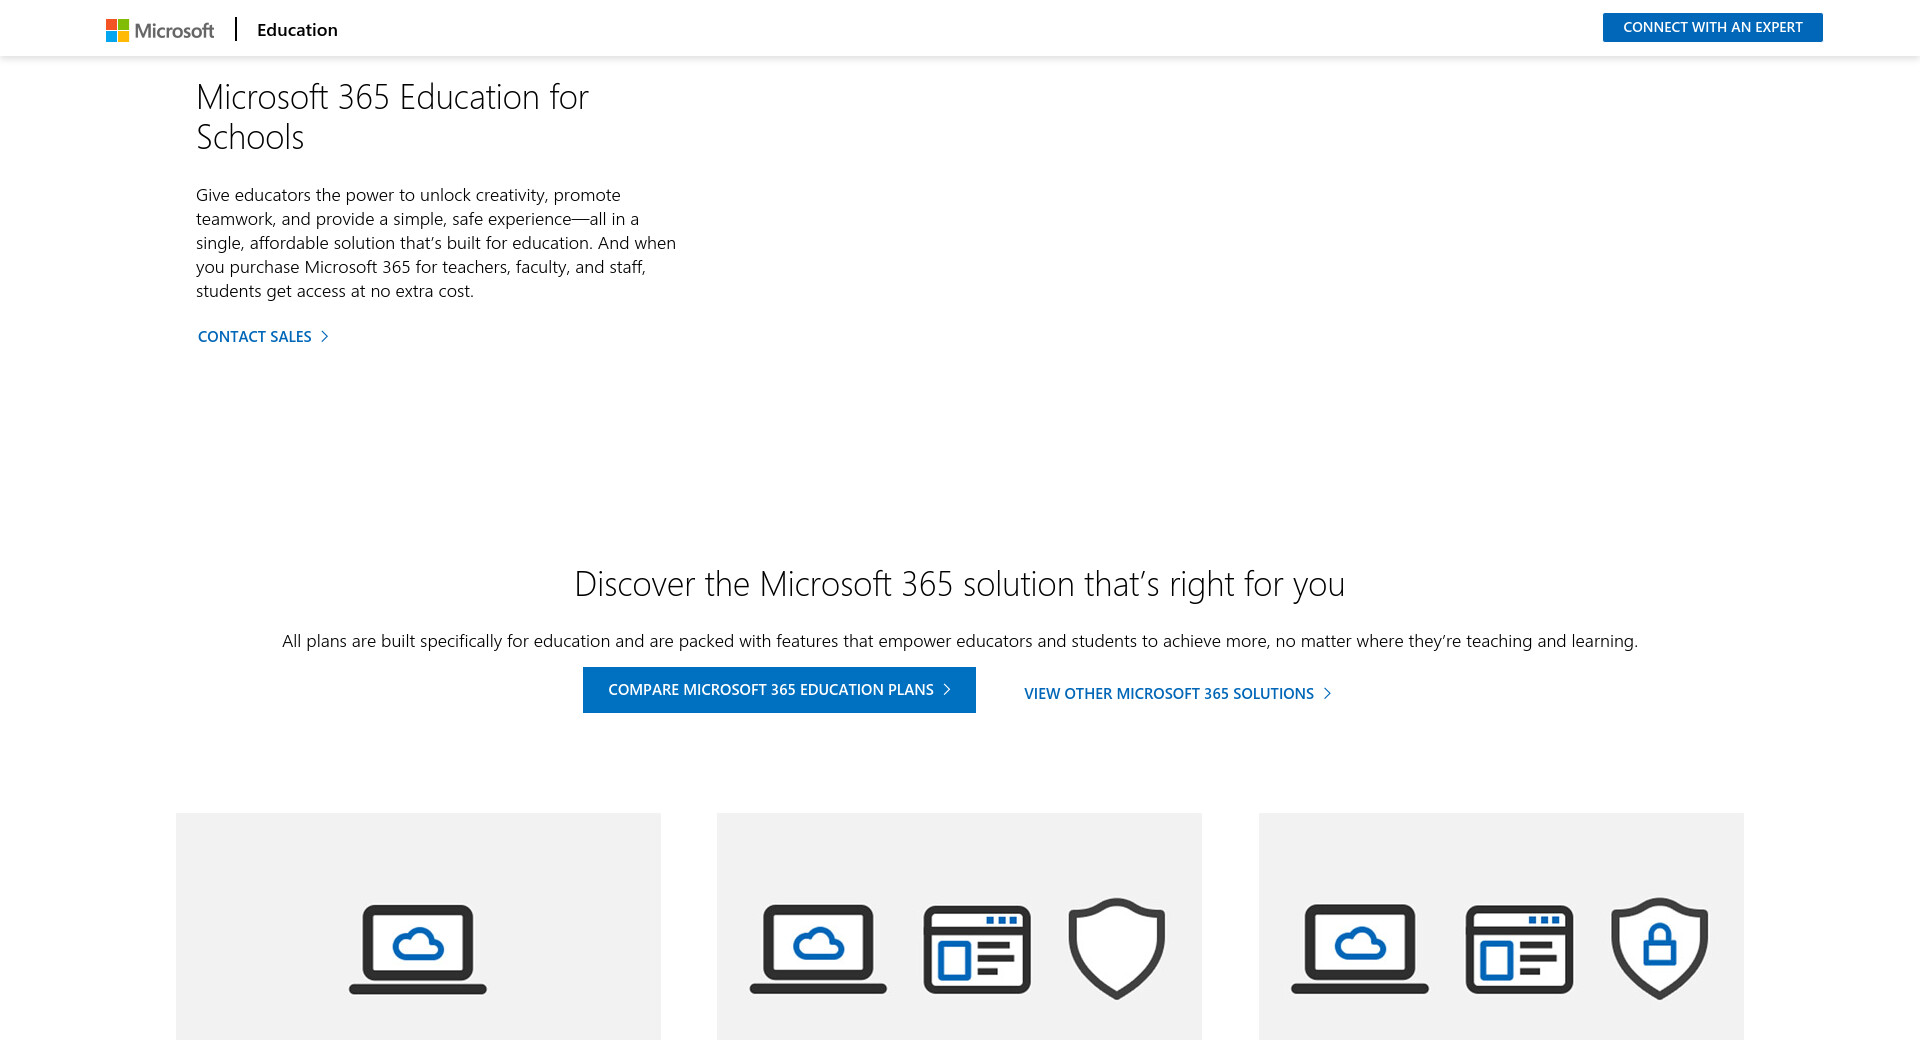This screenshot has height=1040, width=1920.
Task: Follow the View Other Microsoft 365 Solutions link
Action: click(x=1168, y=694)
